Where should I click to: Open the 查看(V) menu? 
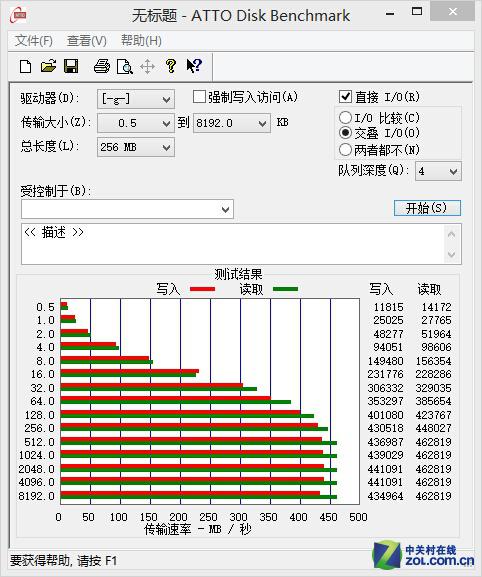point(87,41)
